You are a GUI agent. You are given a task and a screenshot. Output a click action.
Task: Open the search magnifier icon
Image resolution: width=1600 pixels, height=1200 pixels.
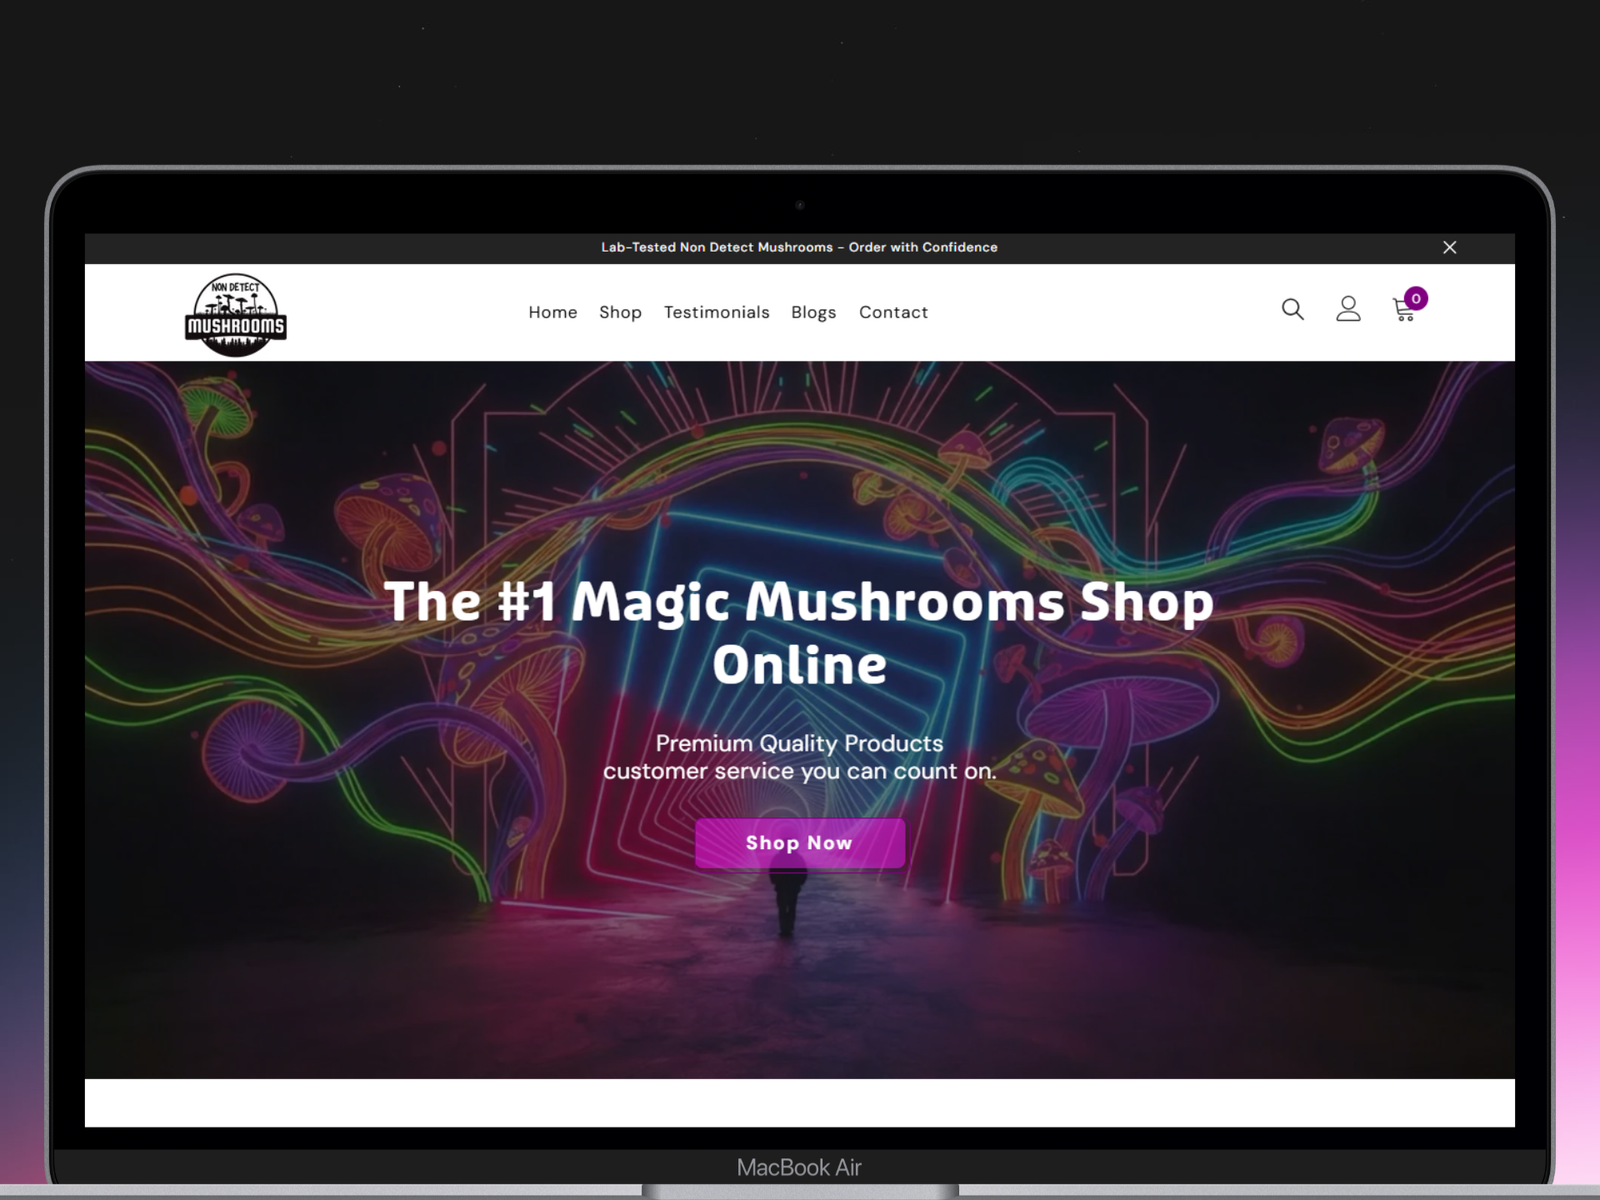click(x=1293, y=310)
